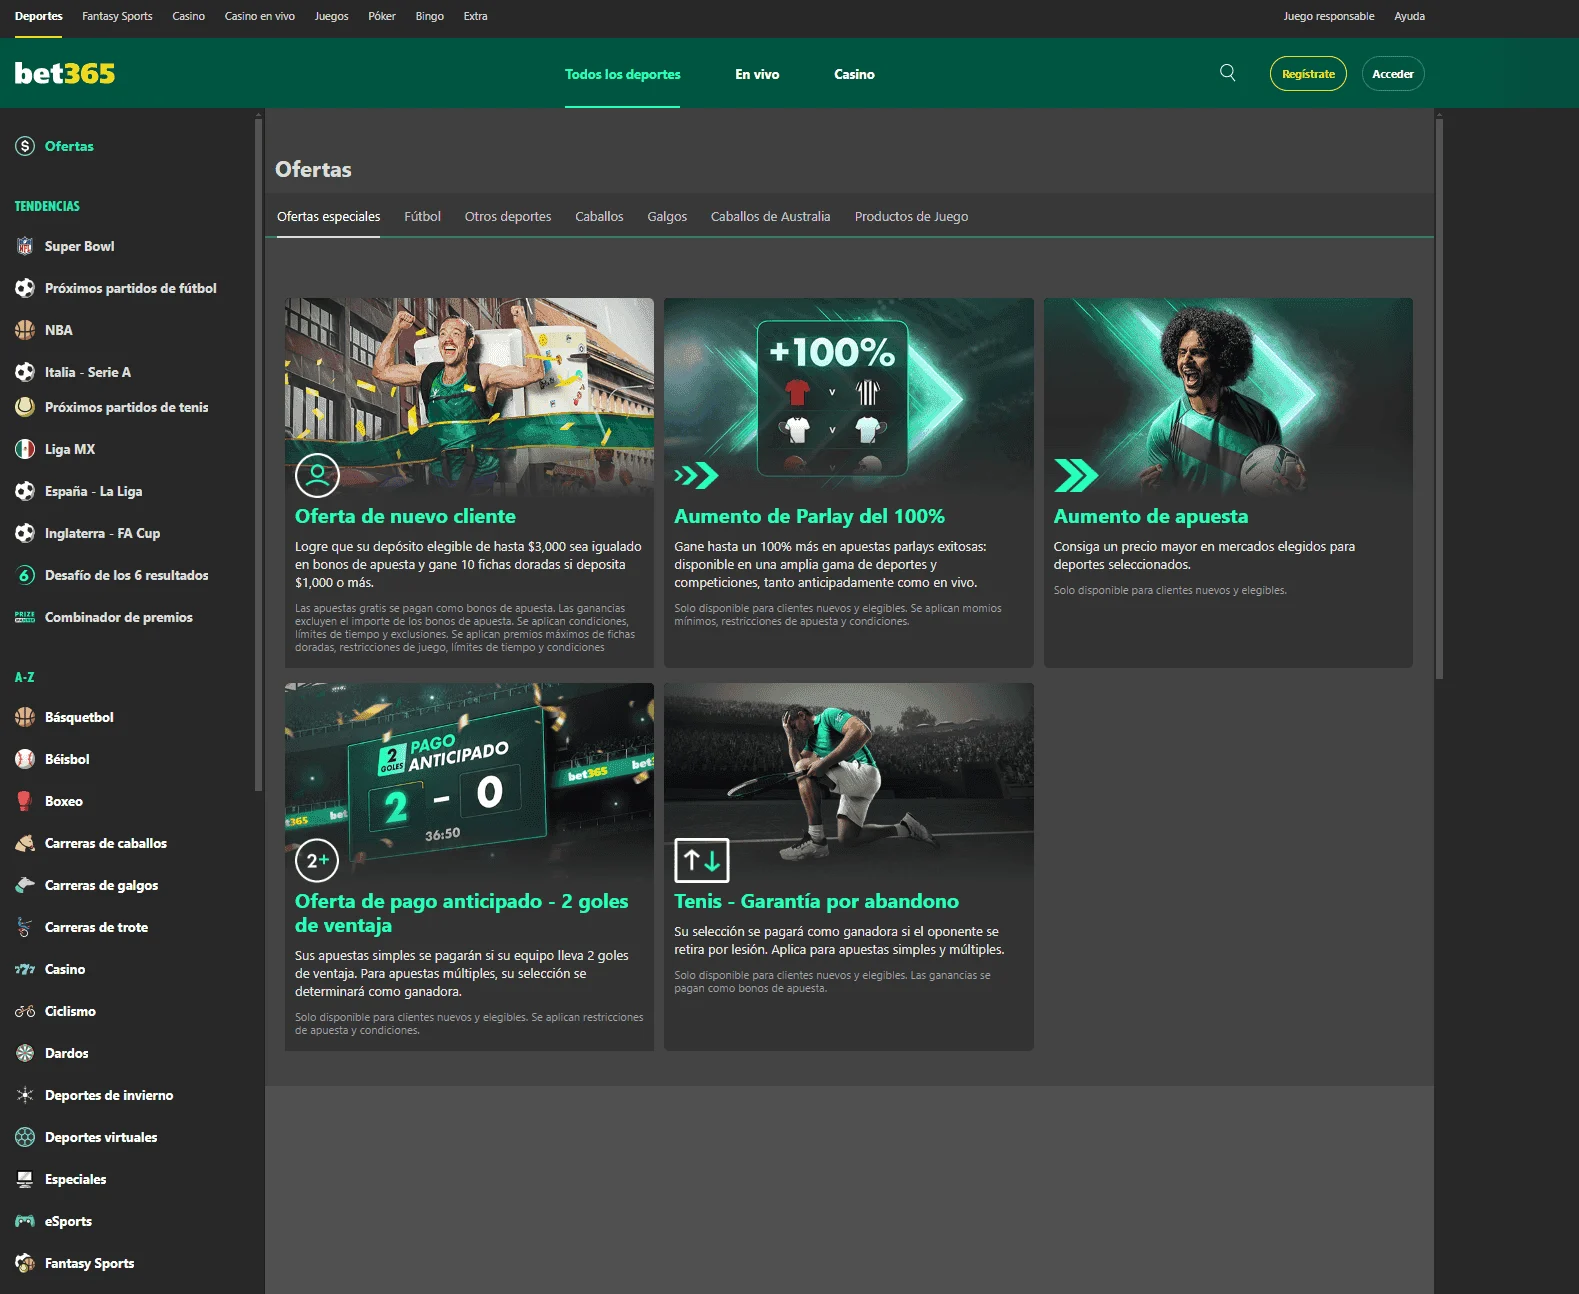Click the Deportes virtuales icon
1579x1294 pixels.
(x=25, y=1137)
